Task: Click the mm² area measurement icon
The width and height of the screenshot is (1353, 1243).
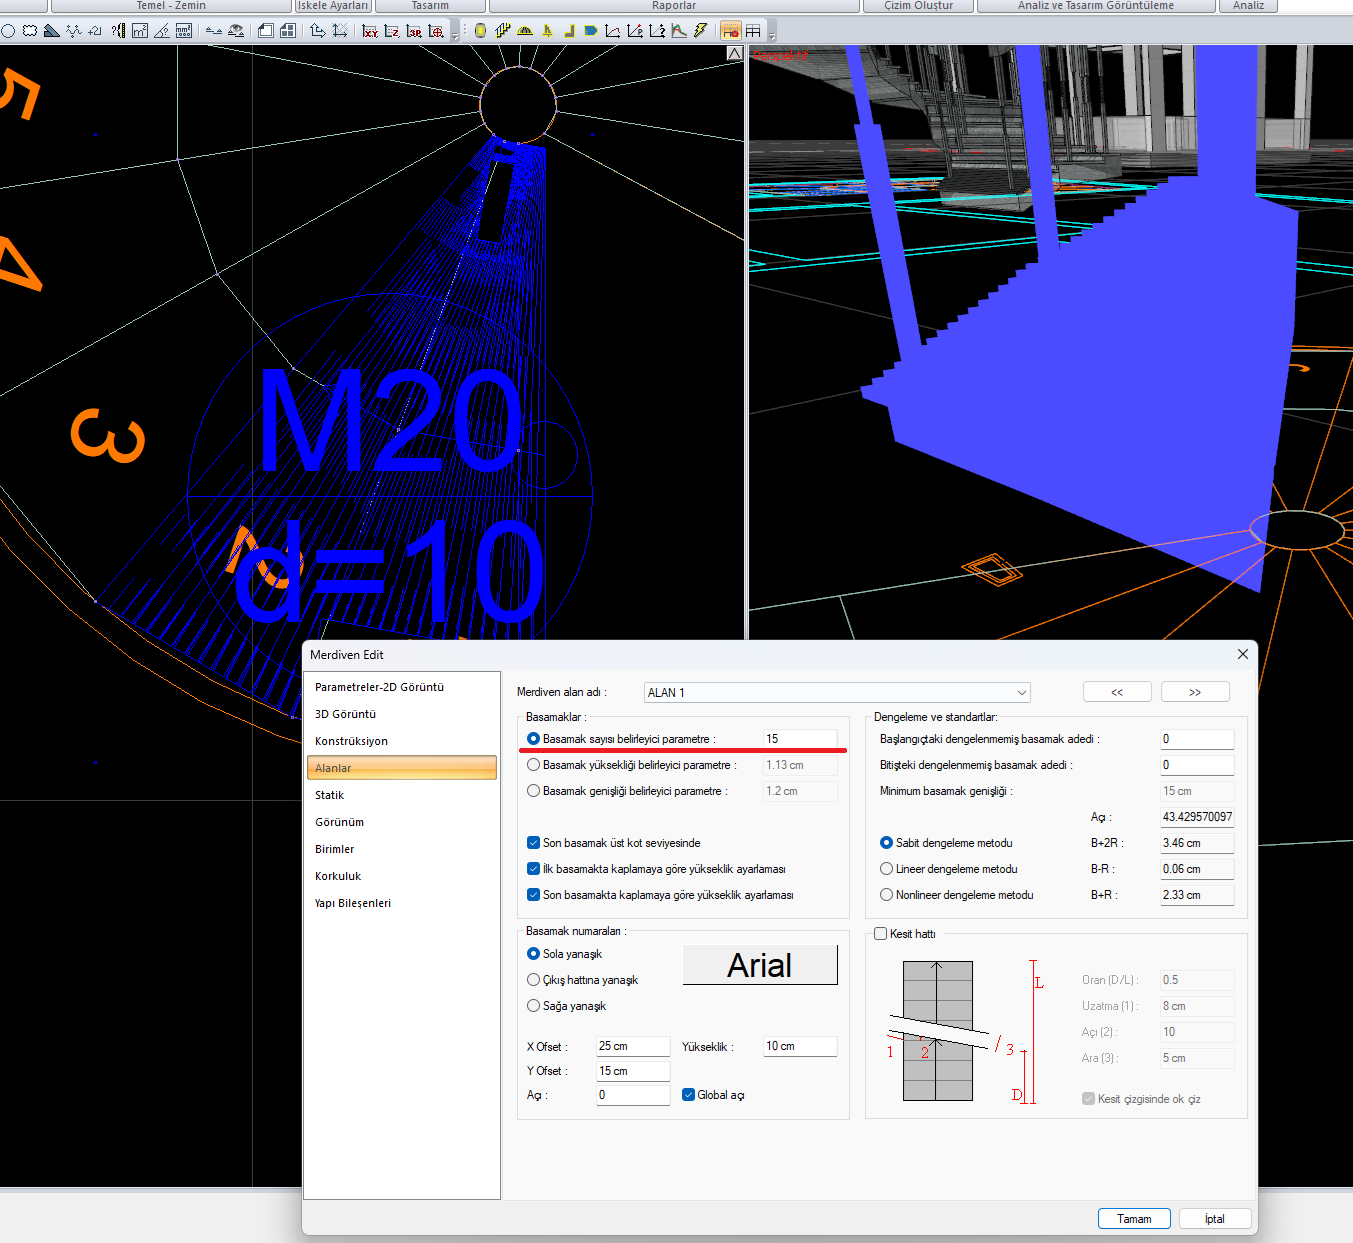Action: pyautogui.click(x=183, y=31)
